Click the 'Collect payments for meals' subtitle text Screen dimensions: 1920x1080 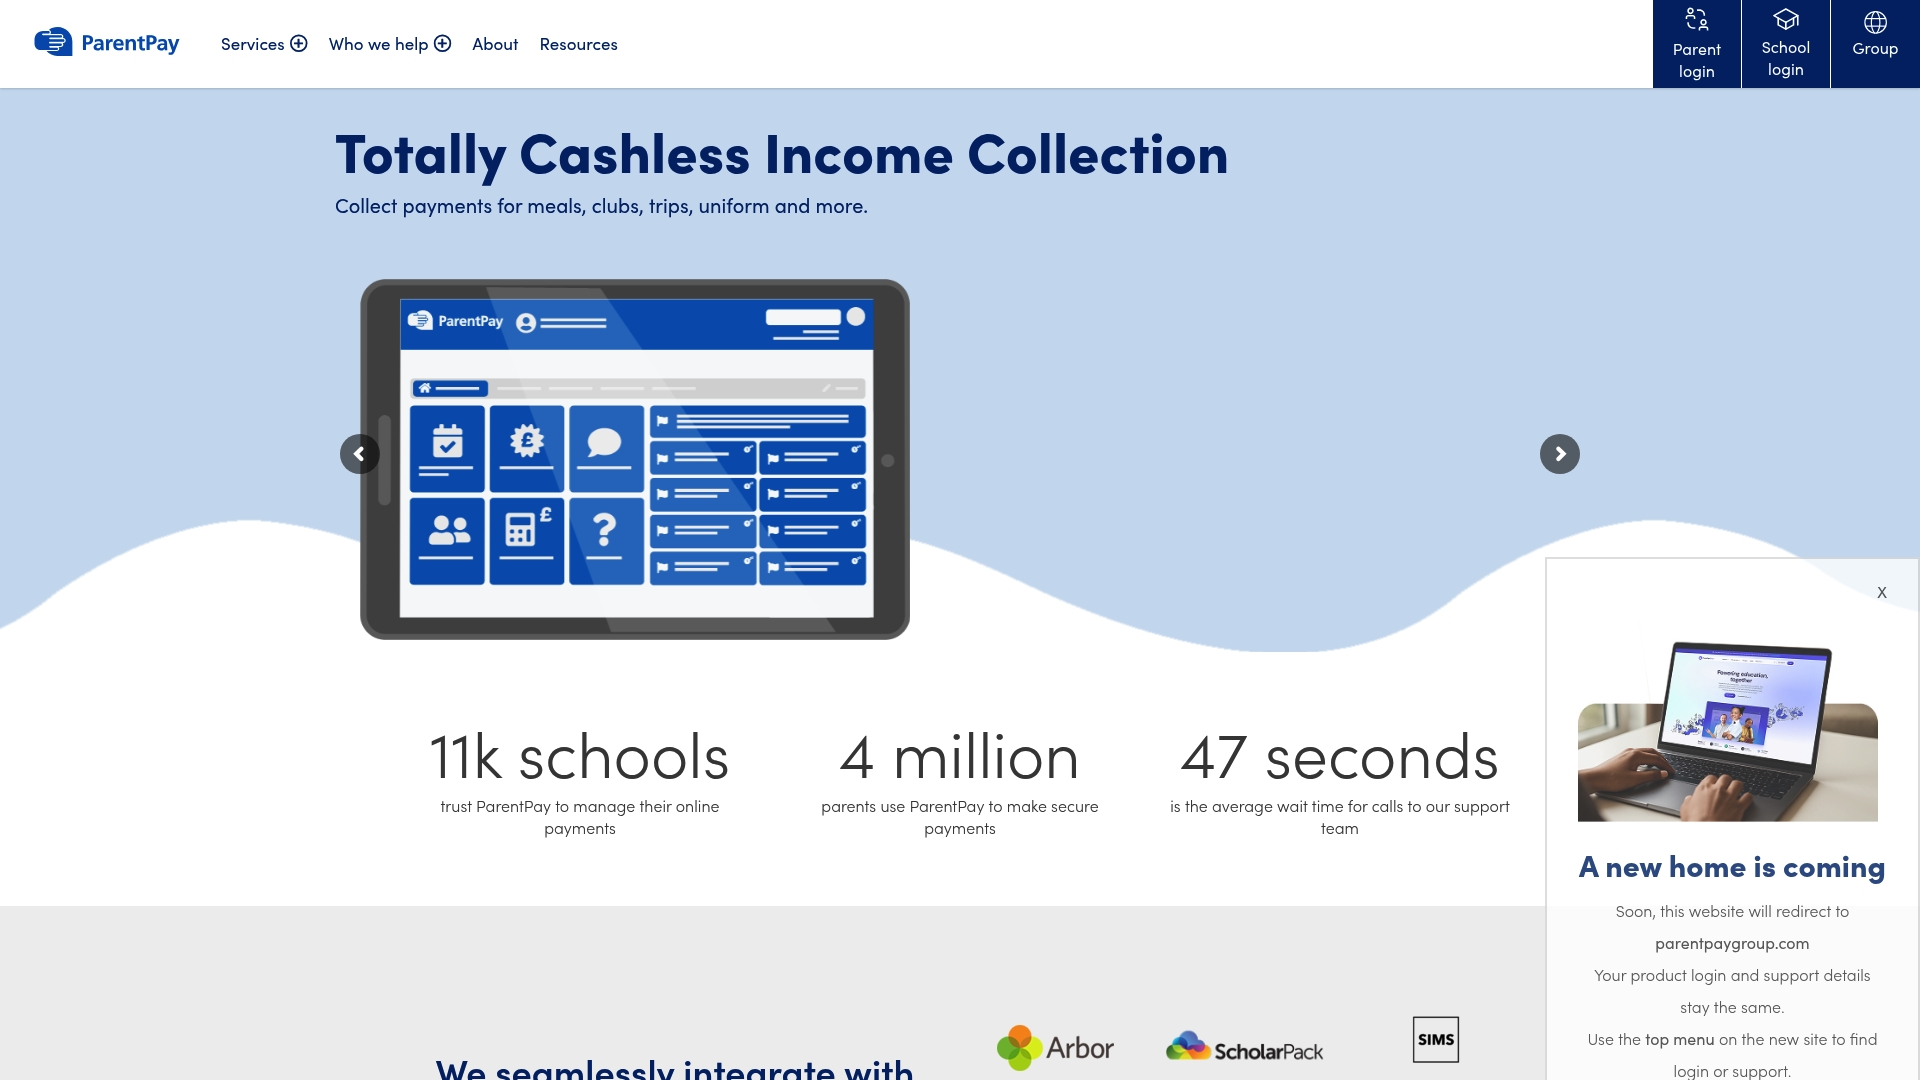click(x=601, y=206)
